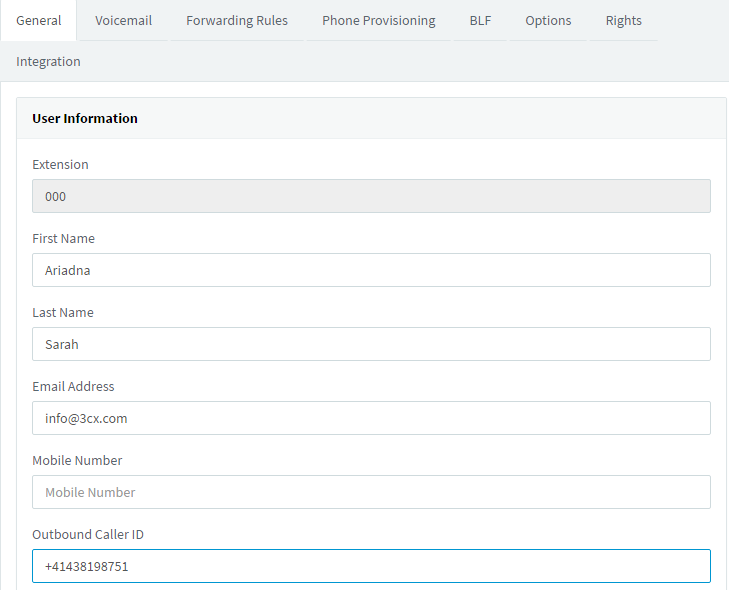The image size is (729, 590).
Task: Click the First Name label text
Action: (63, 238)
